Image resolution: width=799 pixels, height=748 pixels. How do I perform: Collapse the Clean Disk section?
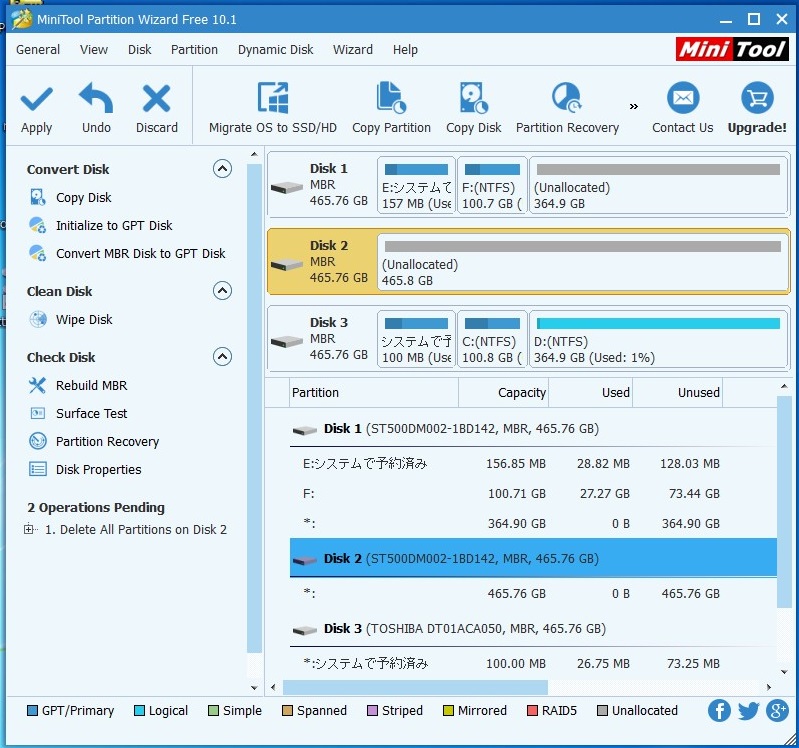pos(222,290)
